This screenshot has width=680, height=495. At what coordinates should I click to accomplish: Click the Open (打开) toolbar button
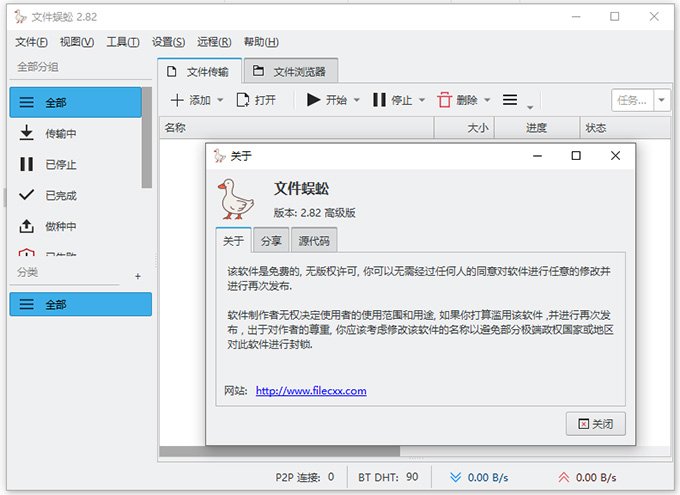[x=256, y=100]
